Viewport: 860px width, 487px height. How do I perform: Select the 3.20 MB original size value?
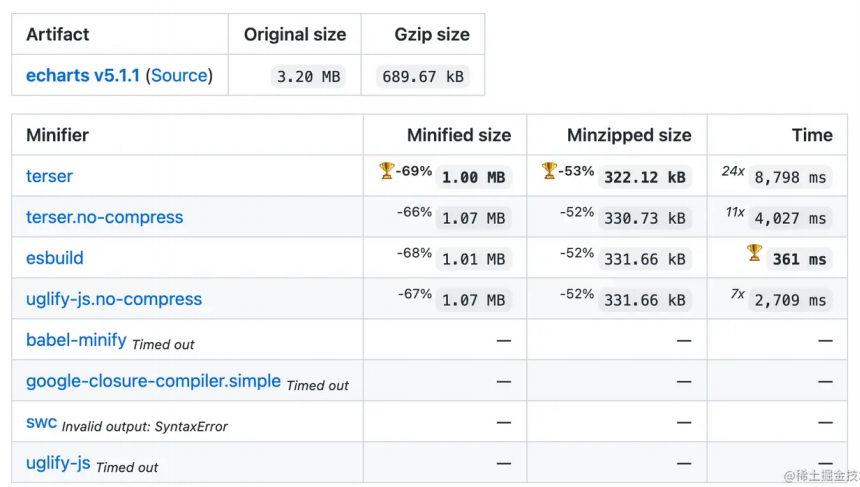pos(308,77)
